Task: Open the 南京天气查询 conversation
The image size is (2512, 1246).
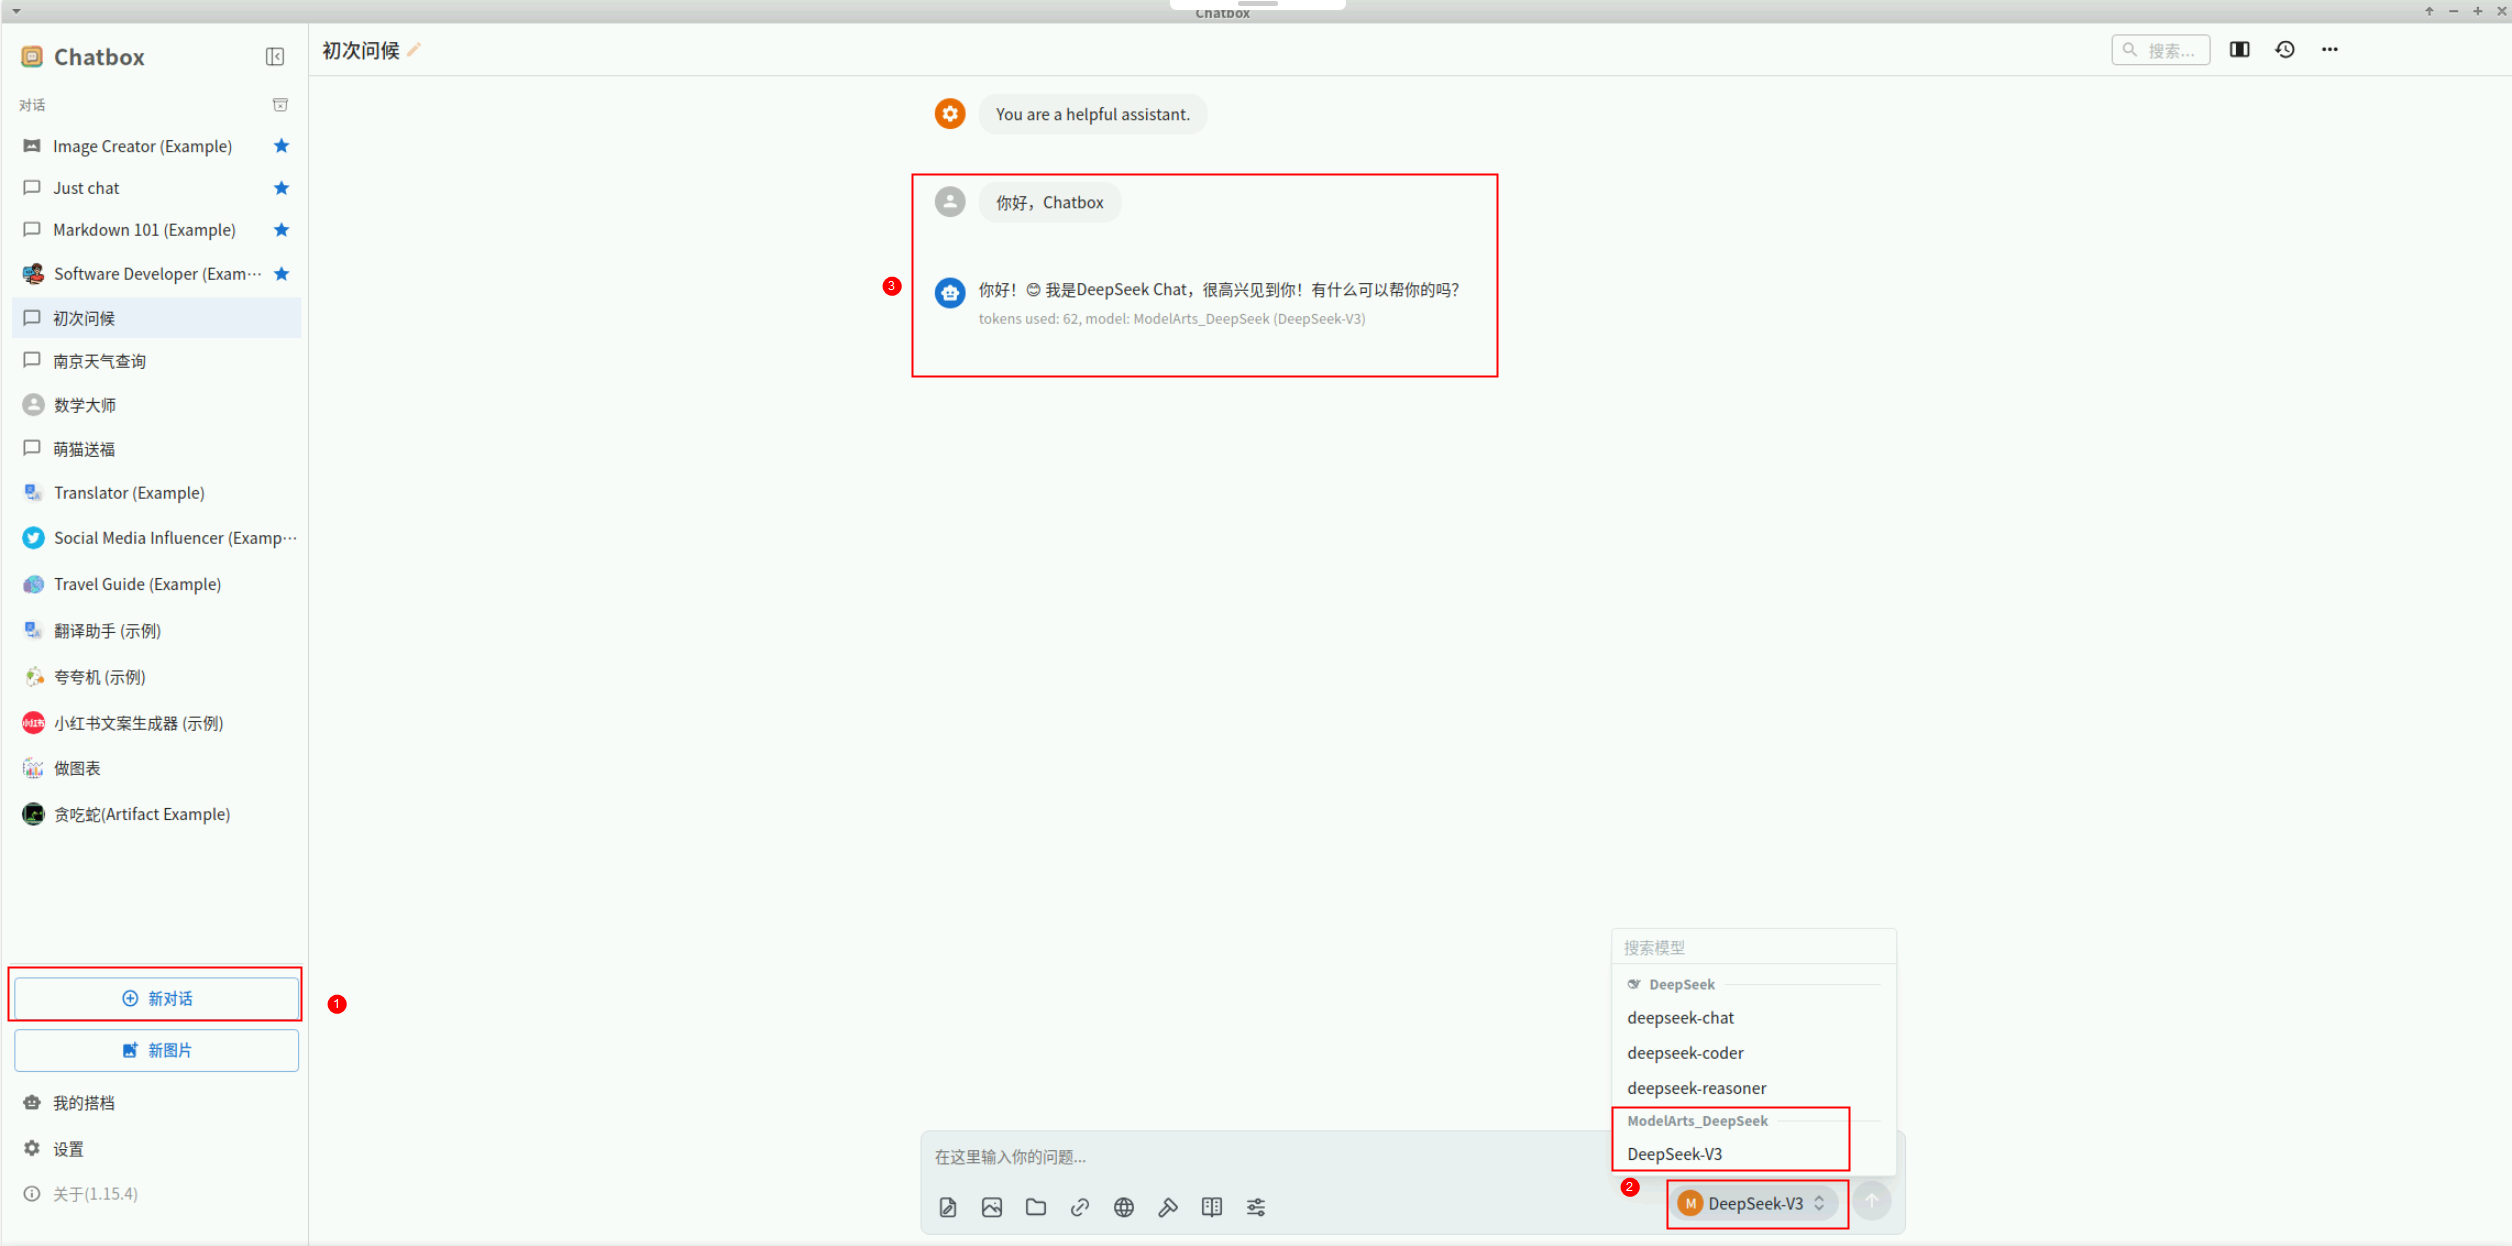Action: click(99, 361)
